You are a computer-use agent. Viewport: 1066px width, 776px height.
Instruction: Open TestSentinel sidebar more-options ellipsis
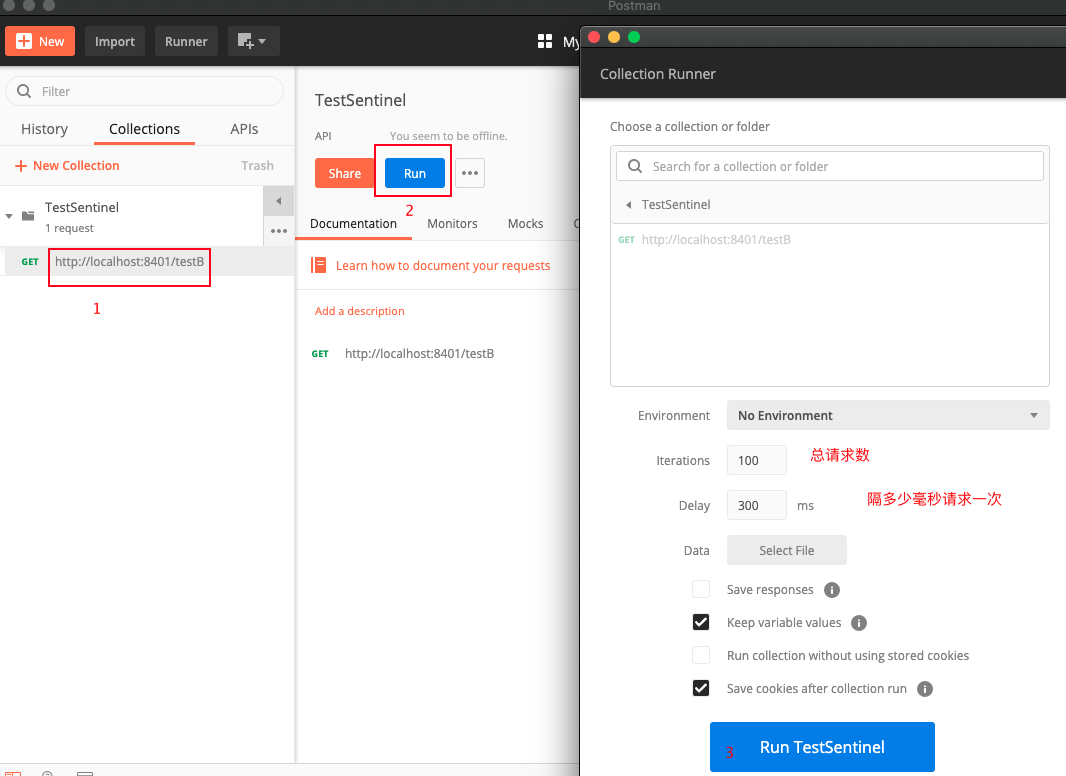tap(279, 231)
